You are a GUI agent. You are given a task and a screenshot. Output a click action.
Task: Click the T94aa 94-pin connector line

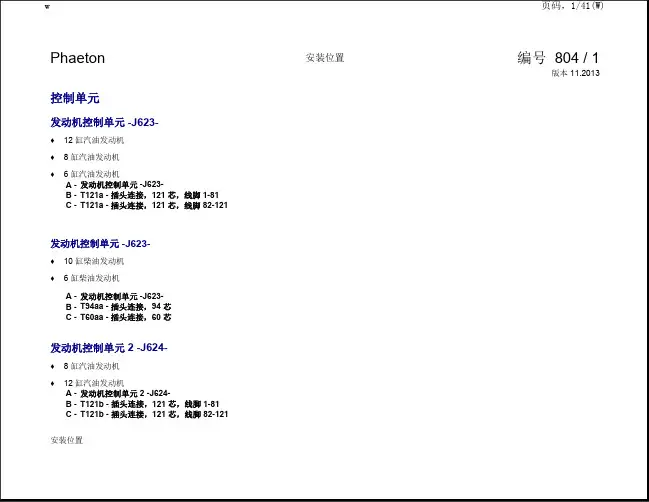118,306
